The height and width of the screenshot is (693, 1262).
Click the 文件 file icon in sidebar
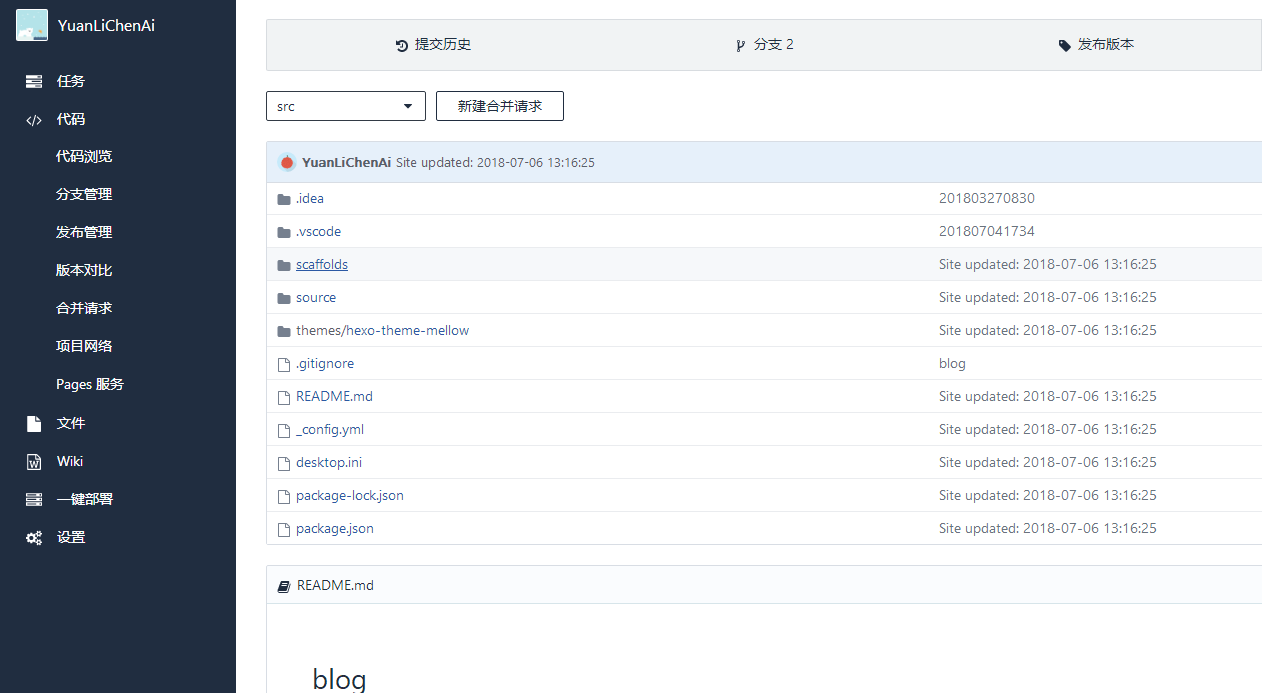pos(34,424)
